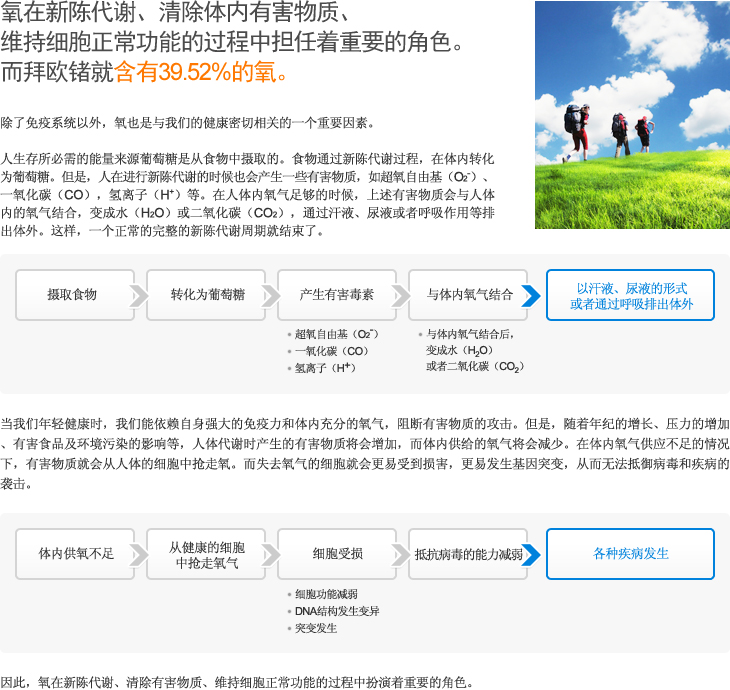730x690 pixels.
Task: Click the bullet '氢离子（H⁺）'
Action: (x=325, y=368)
